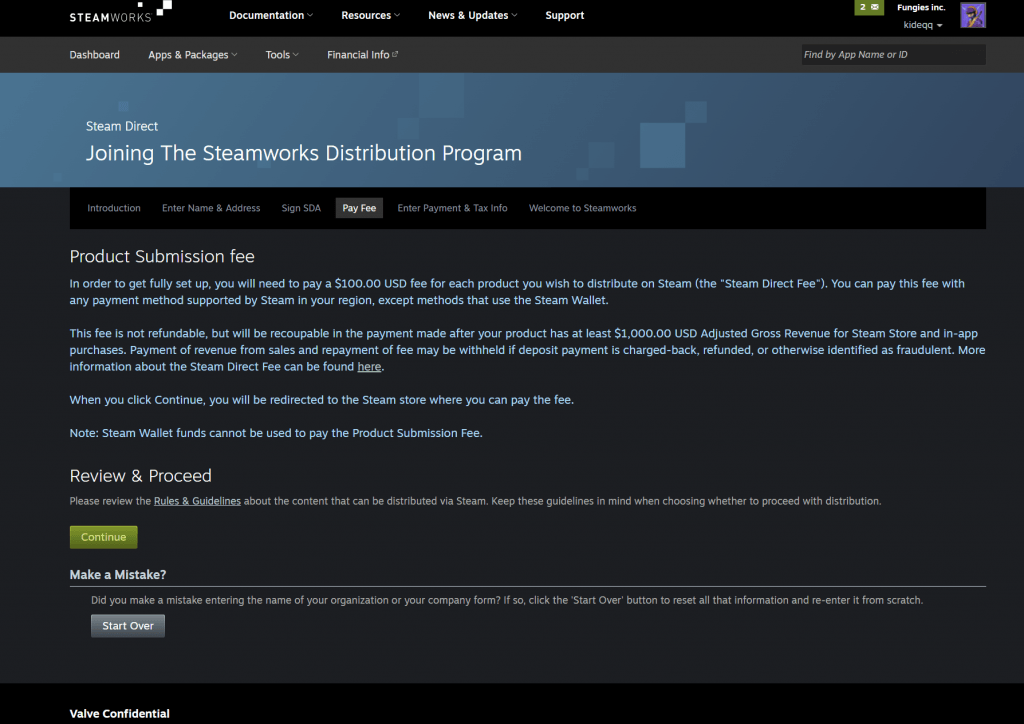Click the Steamworks logo
1024x724 pixels.
pos(120,13)
